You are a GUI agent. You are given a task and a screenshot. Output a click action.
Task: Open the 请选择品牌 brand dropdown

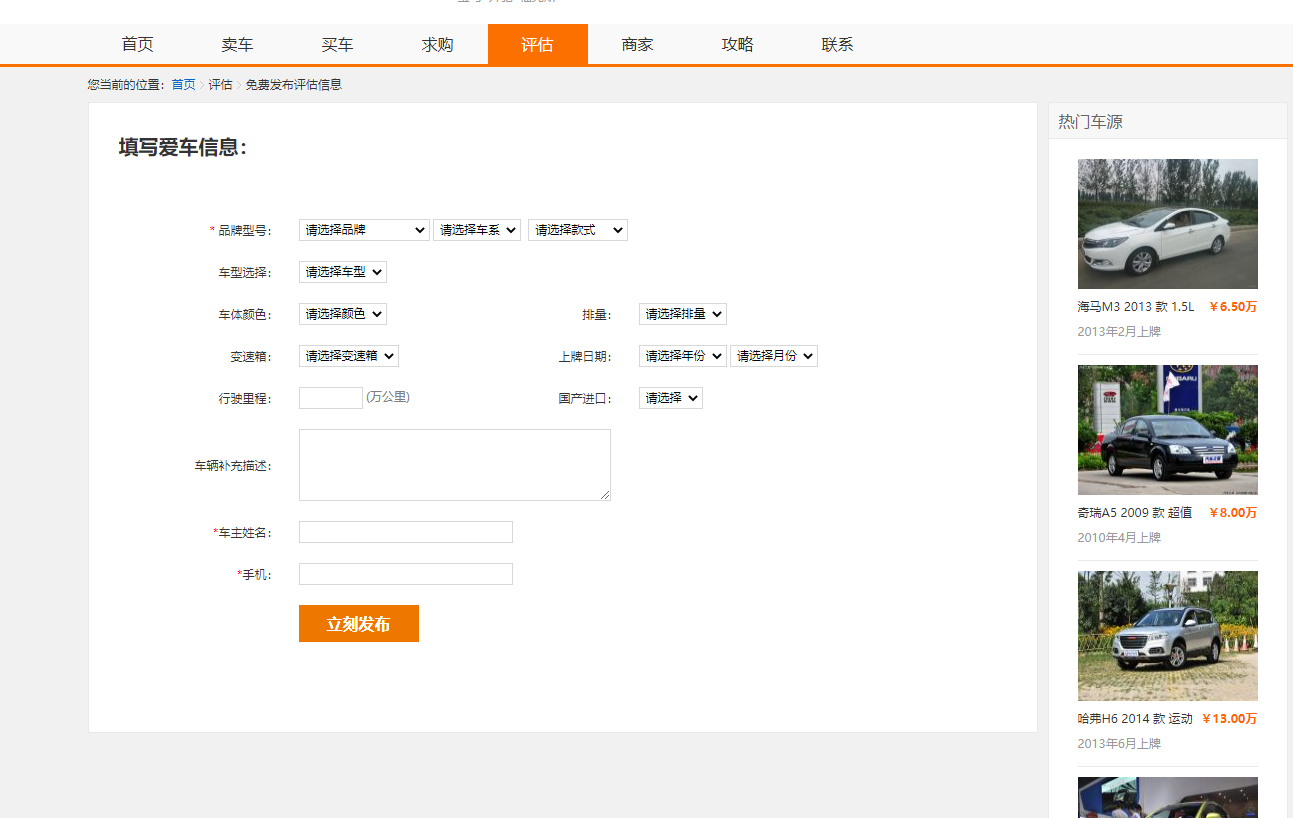coord(363,229)
